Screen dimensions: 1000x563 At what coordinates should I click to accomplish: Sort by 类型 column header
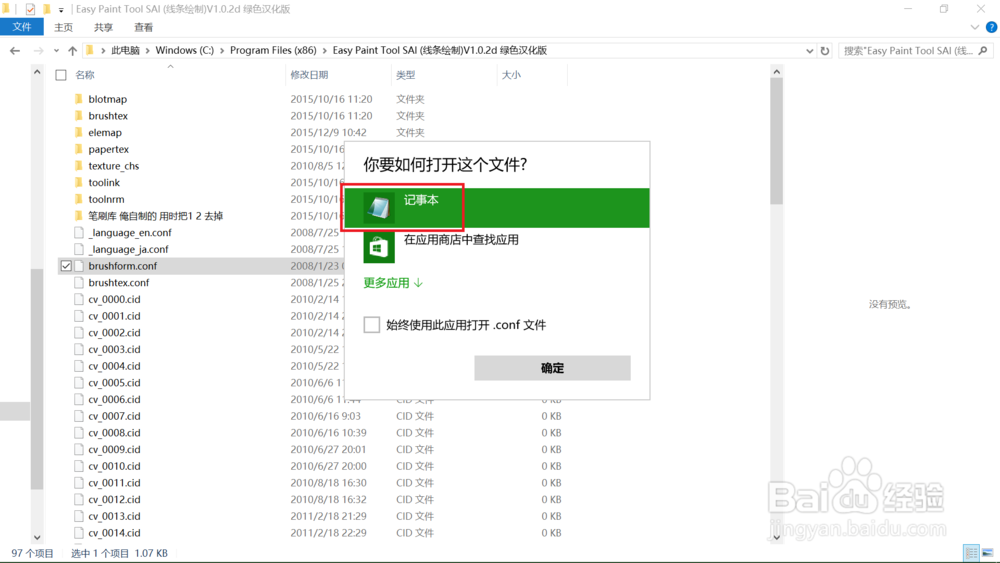(406, 75)
